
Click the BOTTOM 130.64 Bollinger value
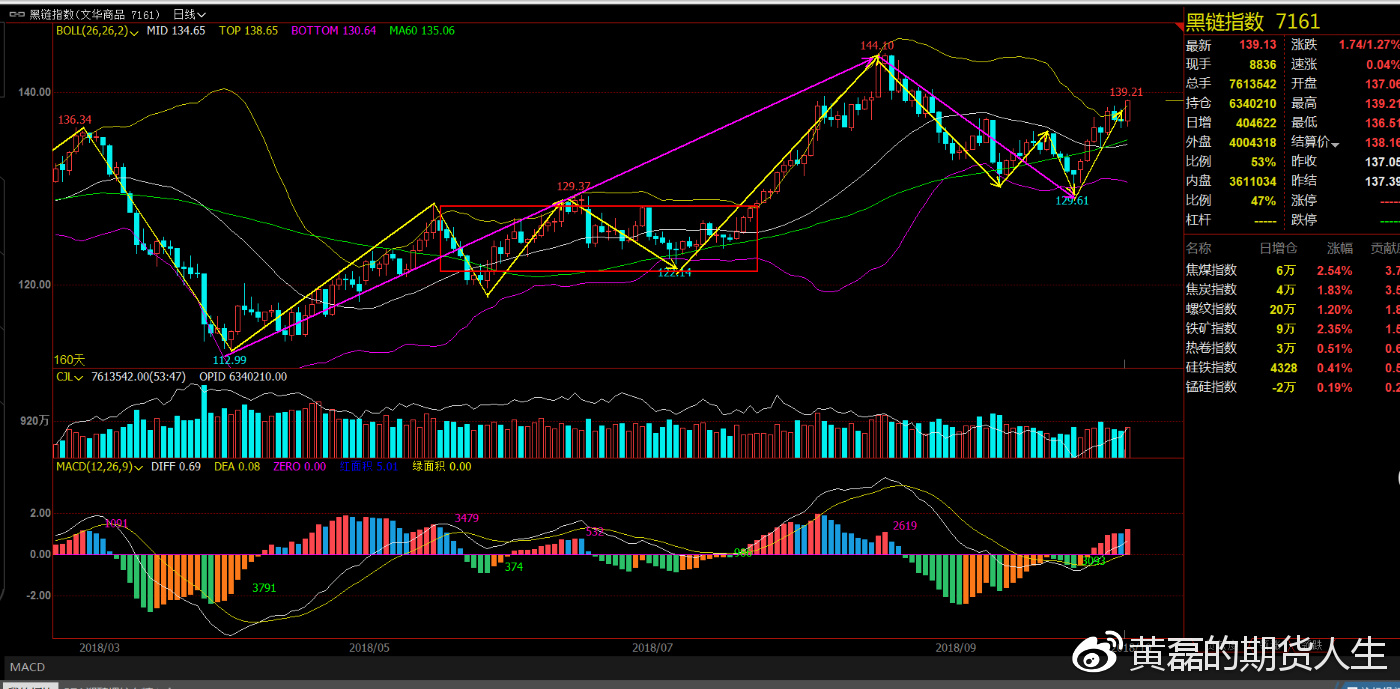coord(334,31)
